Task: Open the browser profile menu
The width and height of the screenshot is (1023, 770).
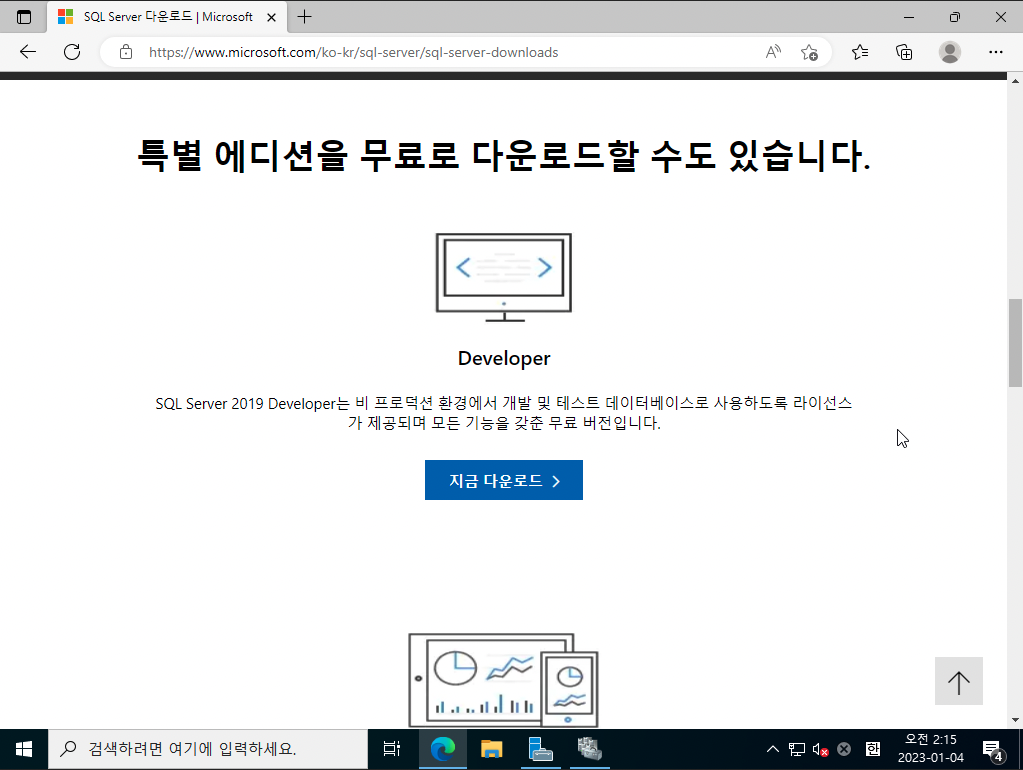Action: 950,52
